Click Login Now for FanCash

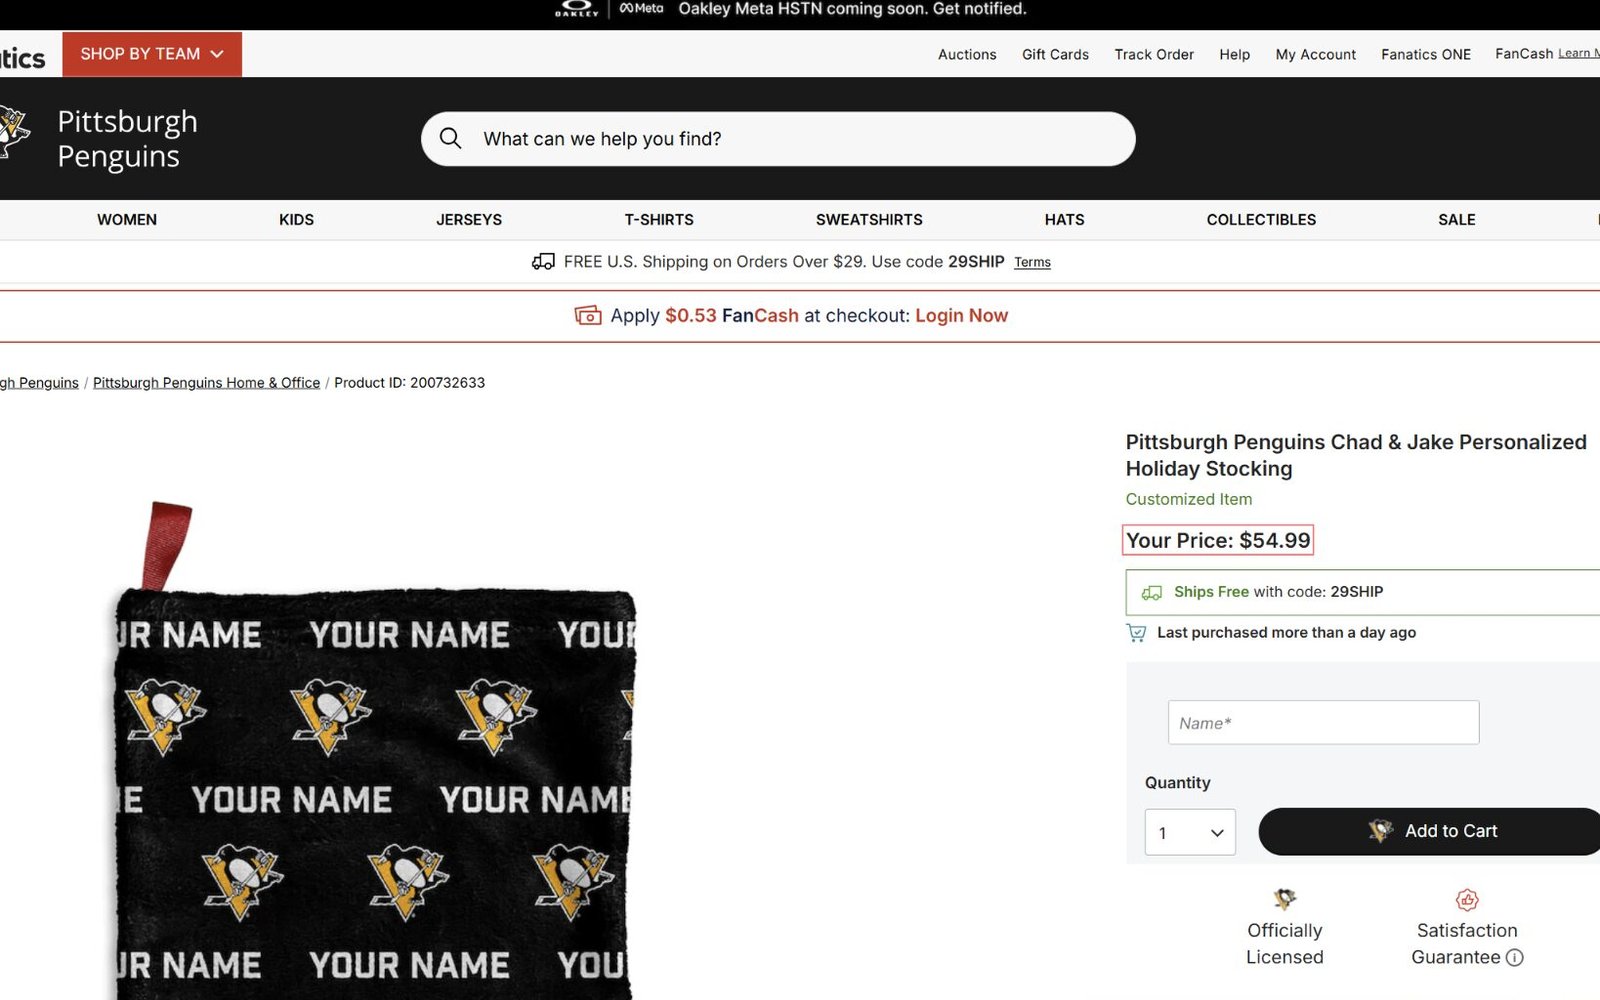pos(961,315)
